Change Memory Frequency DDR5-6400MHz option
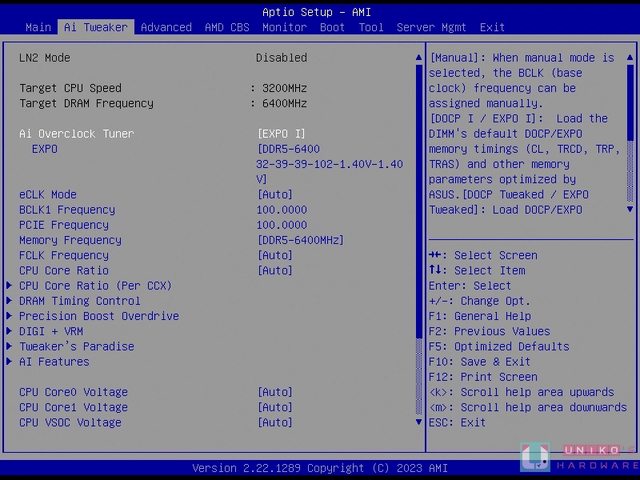640x480 pixels. pos(301,240)
